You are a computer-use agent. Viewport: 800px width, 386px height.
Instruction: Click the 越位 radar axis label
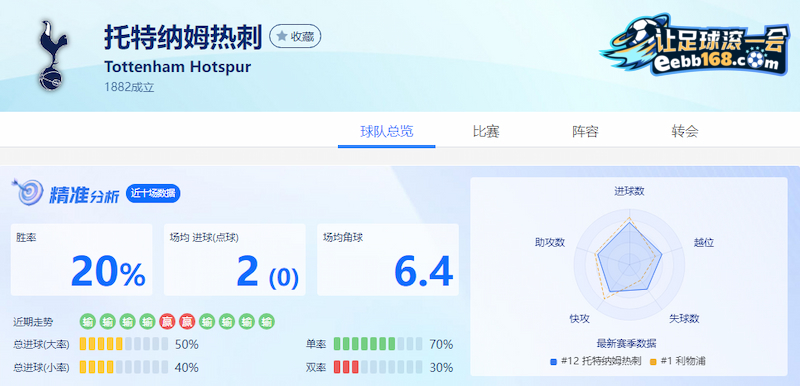(704, 243)
